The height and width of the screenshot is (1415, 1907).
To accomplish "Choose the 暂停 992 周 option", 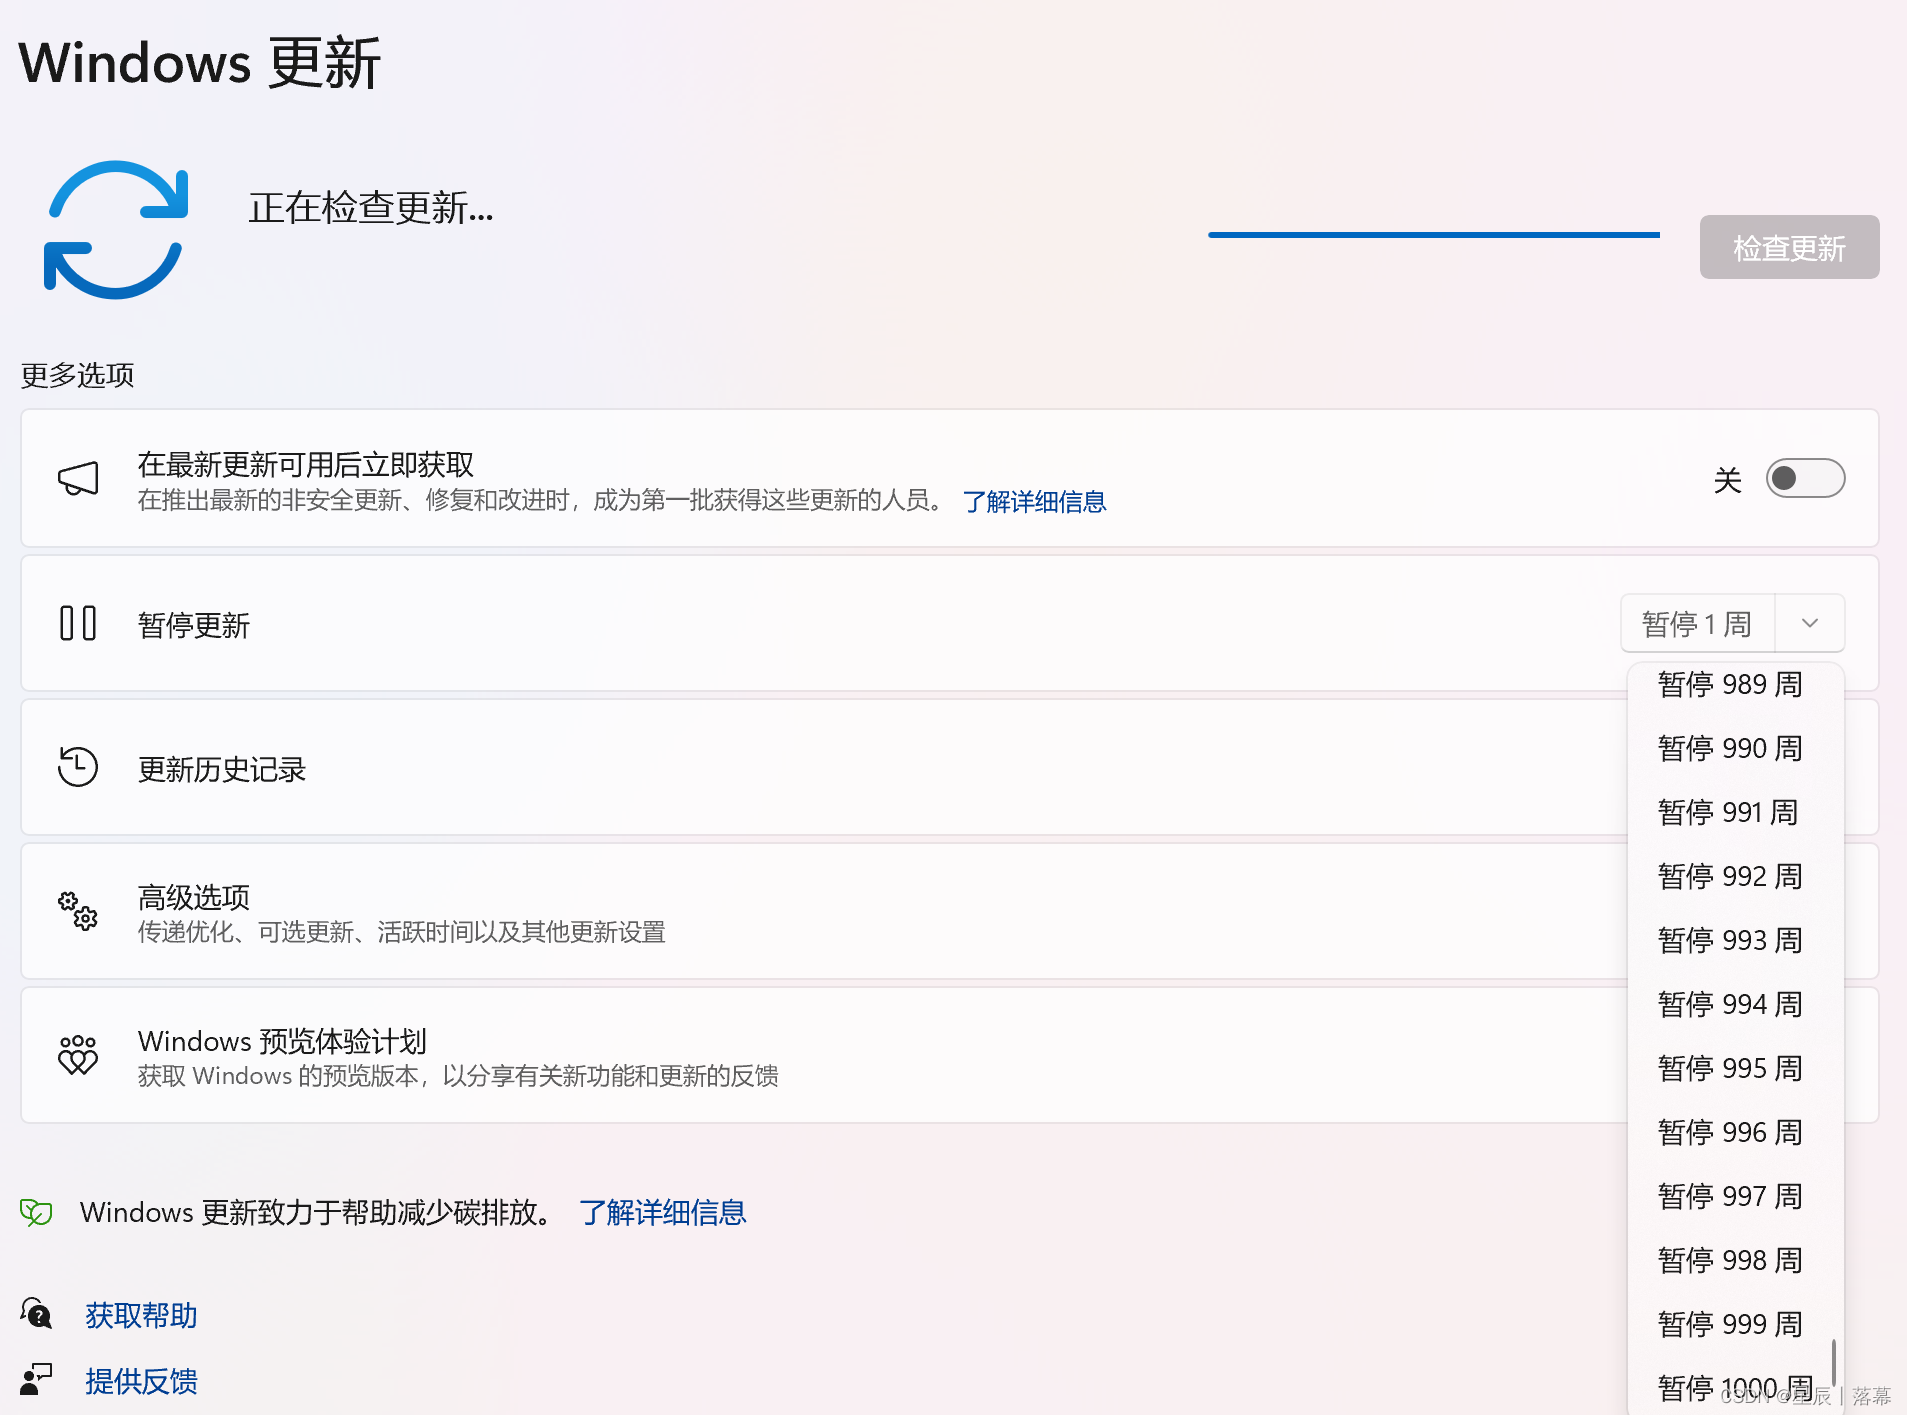I will (1730, 876).
